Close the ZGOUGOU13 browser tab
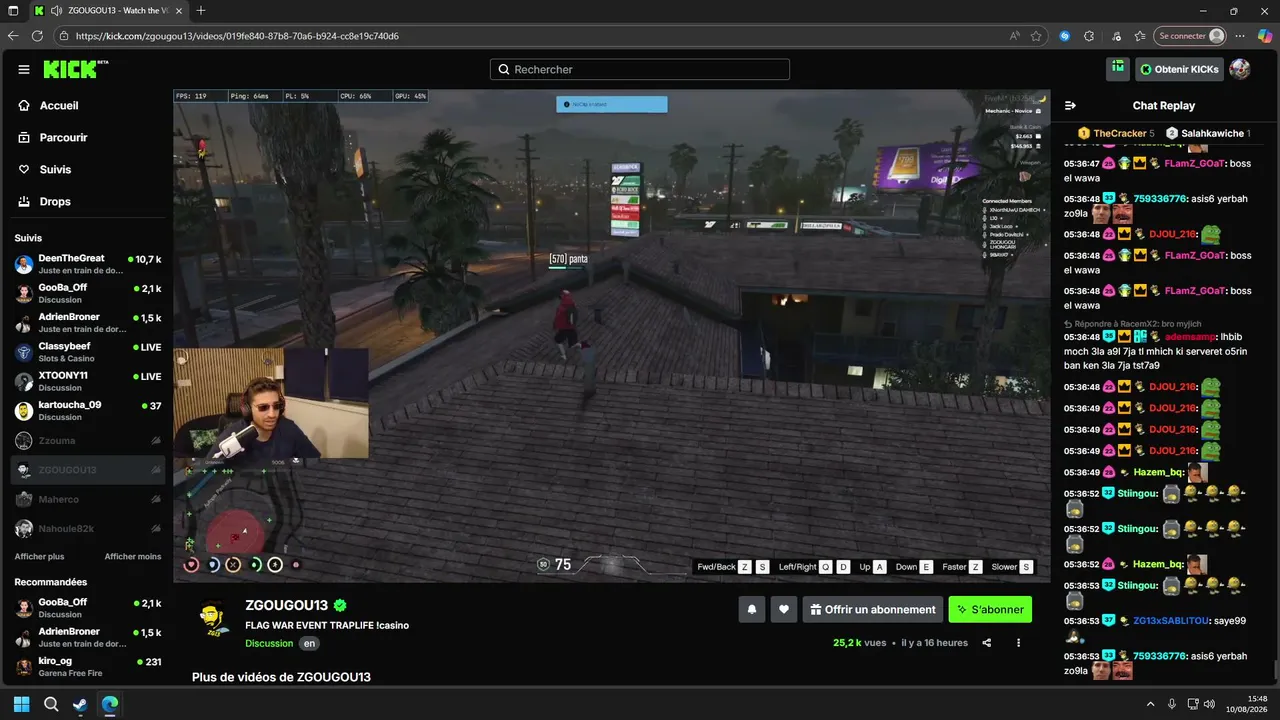 tap(178, 11)
